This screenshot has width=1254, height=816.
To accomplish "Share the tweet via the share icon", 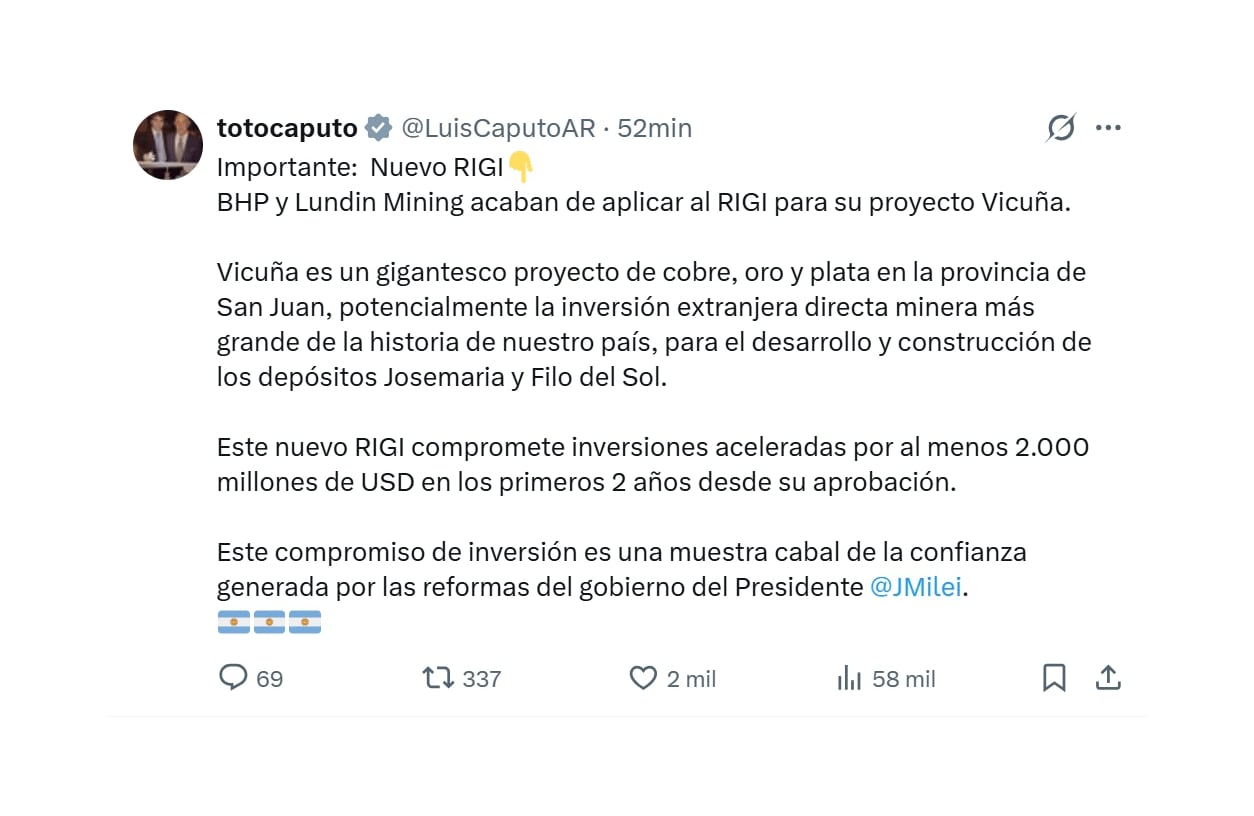I will 1109,678.
